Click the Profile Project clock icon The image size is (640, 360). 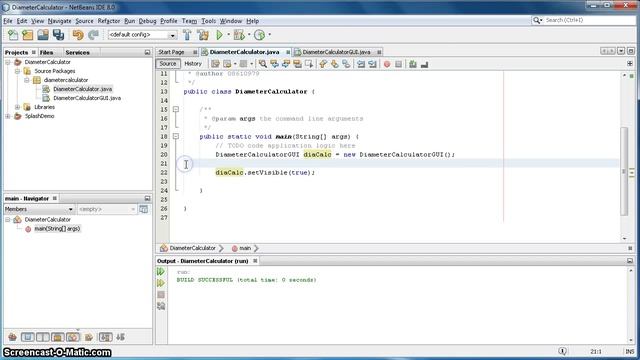[x=260, y=35]
